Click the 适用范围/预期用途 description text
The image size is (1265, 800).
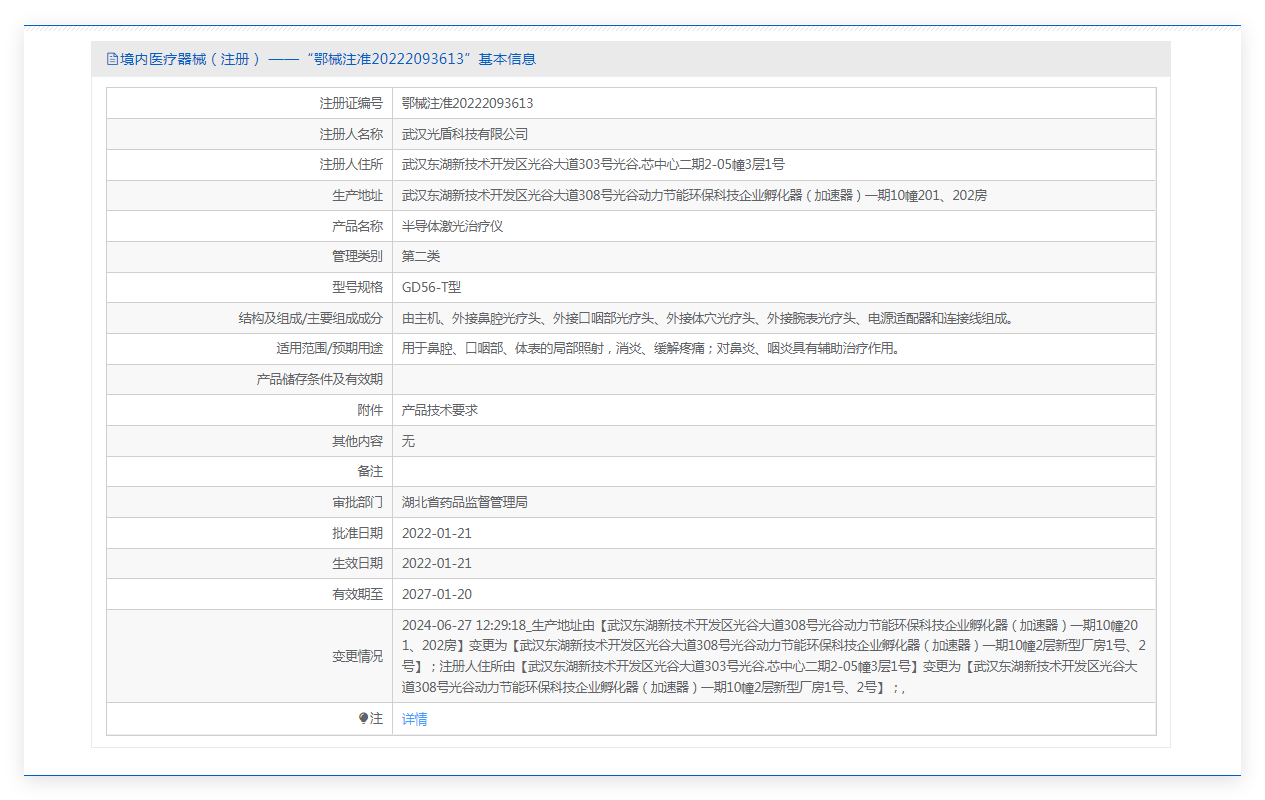coord(651,349)
